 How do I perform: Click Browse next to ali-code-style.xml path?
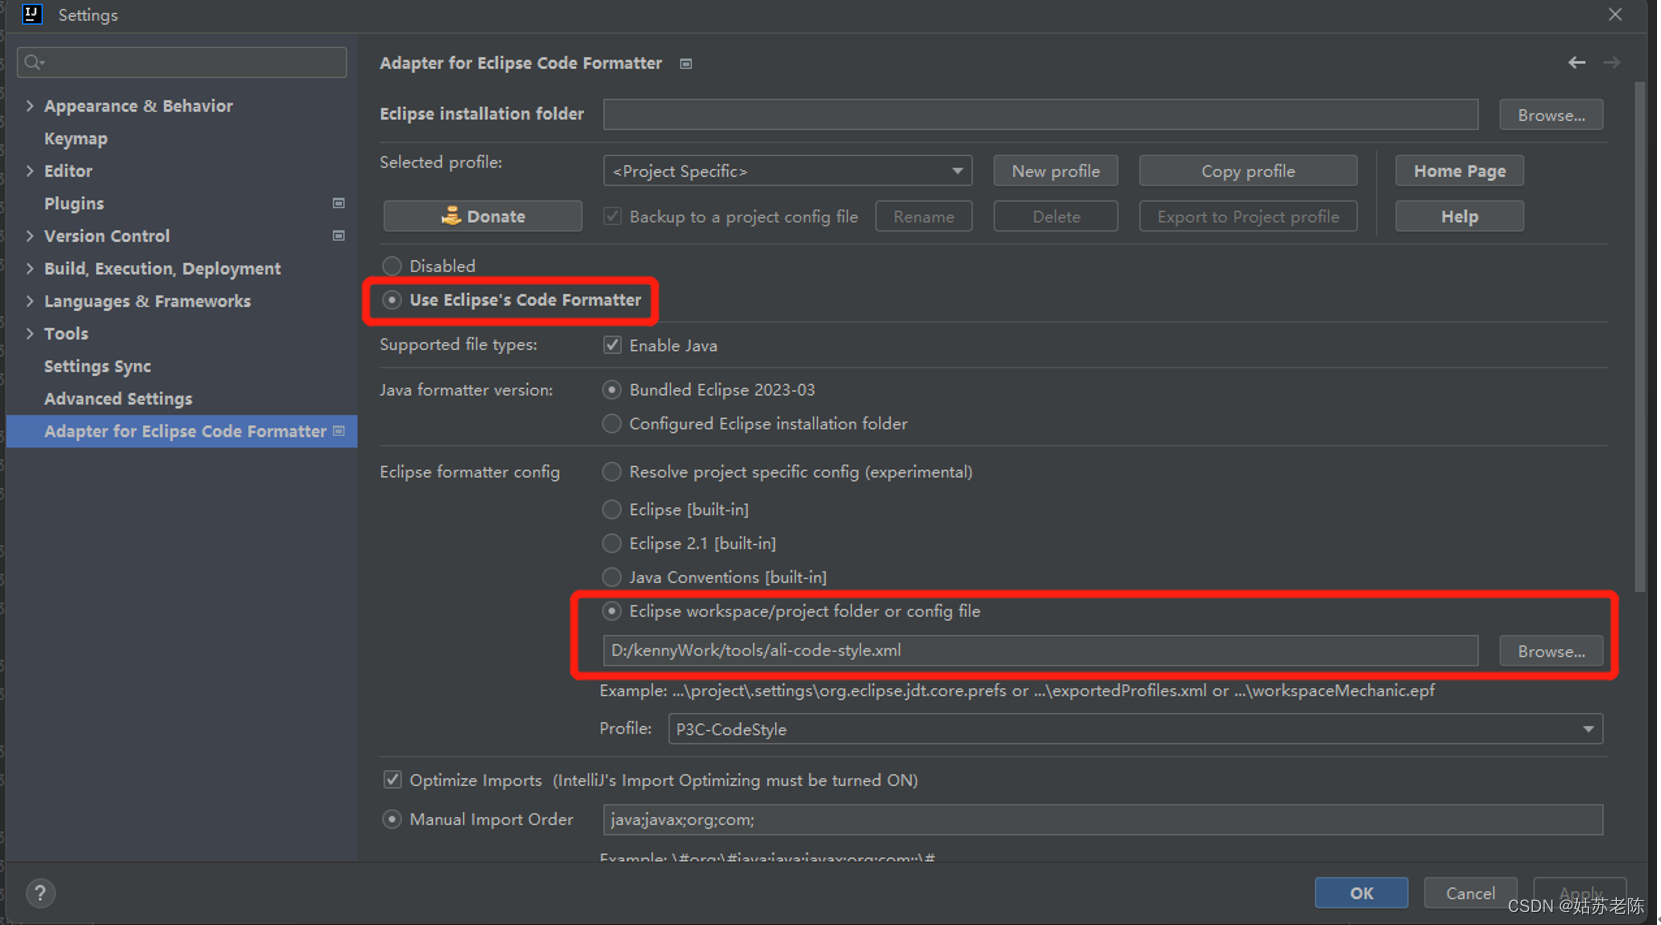1551,651
